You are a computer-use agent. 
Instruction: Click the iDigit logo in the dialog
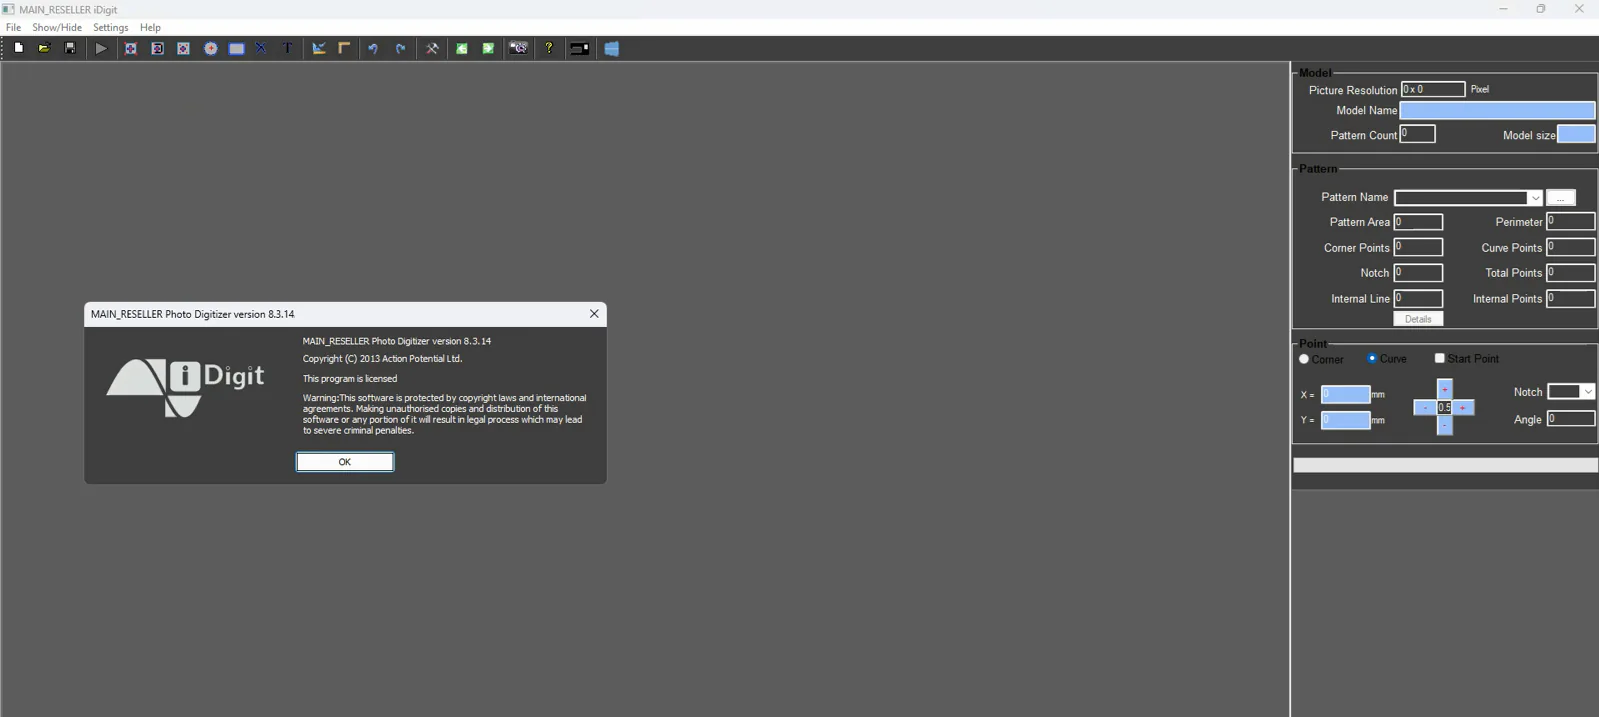click(185, 387)
